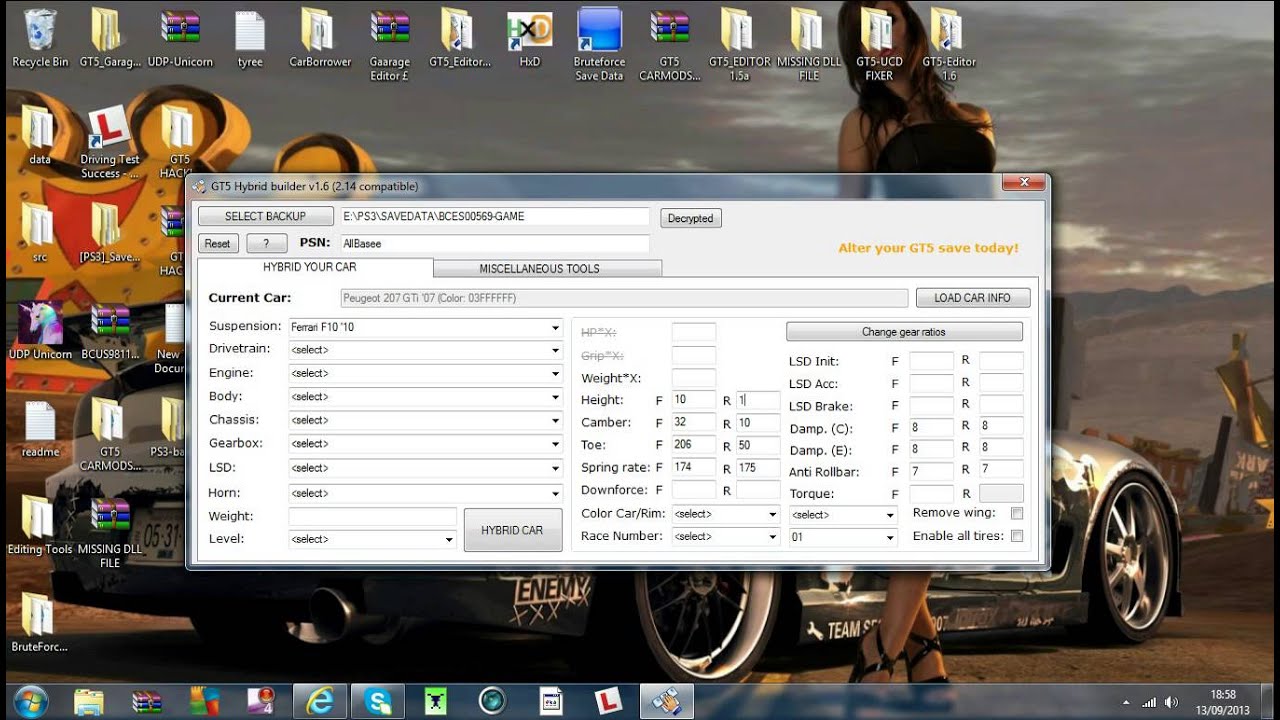Image resolution: width=1280 pixels, height=720 pixels.
Task: Enable the Enable all tires checkbox
Action: [x=1017, y=536]
